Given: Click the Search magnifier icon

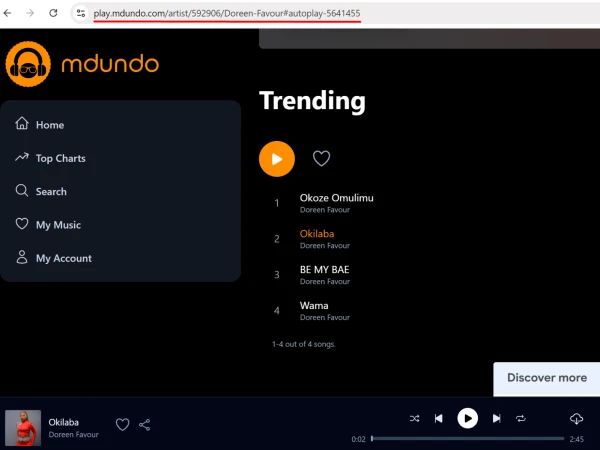Looking at the screenshot, I should [22, 190].
